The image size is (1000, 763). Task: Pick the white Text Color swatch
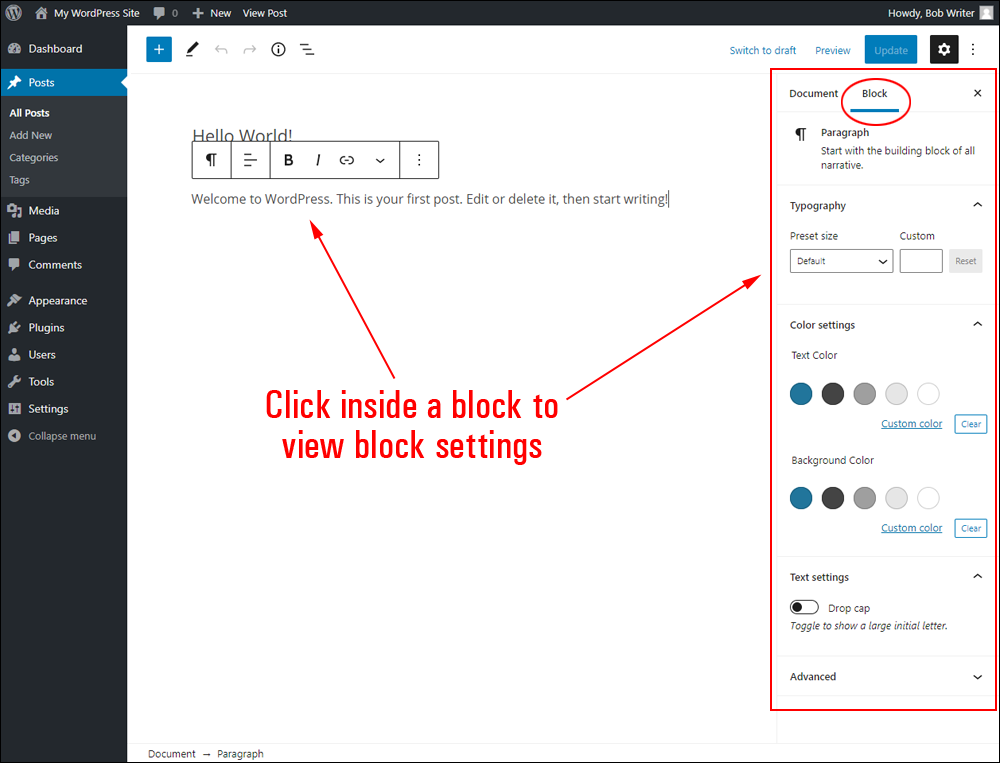(928, 394)
